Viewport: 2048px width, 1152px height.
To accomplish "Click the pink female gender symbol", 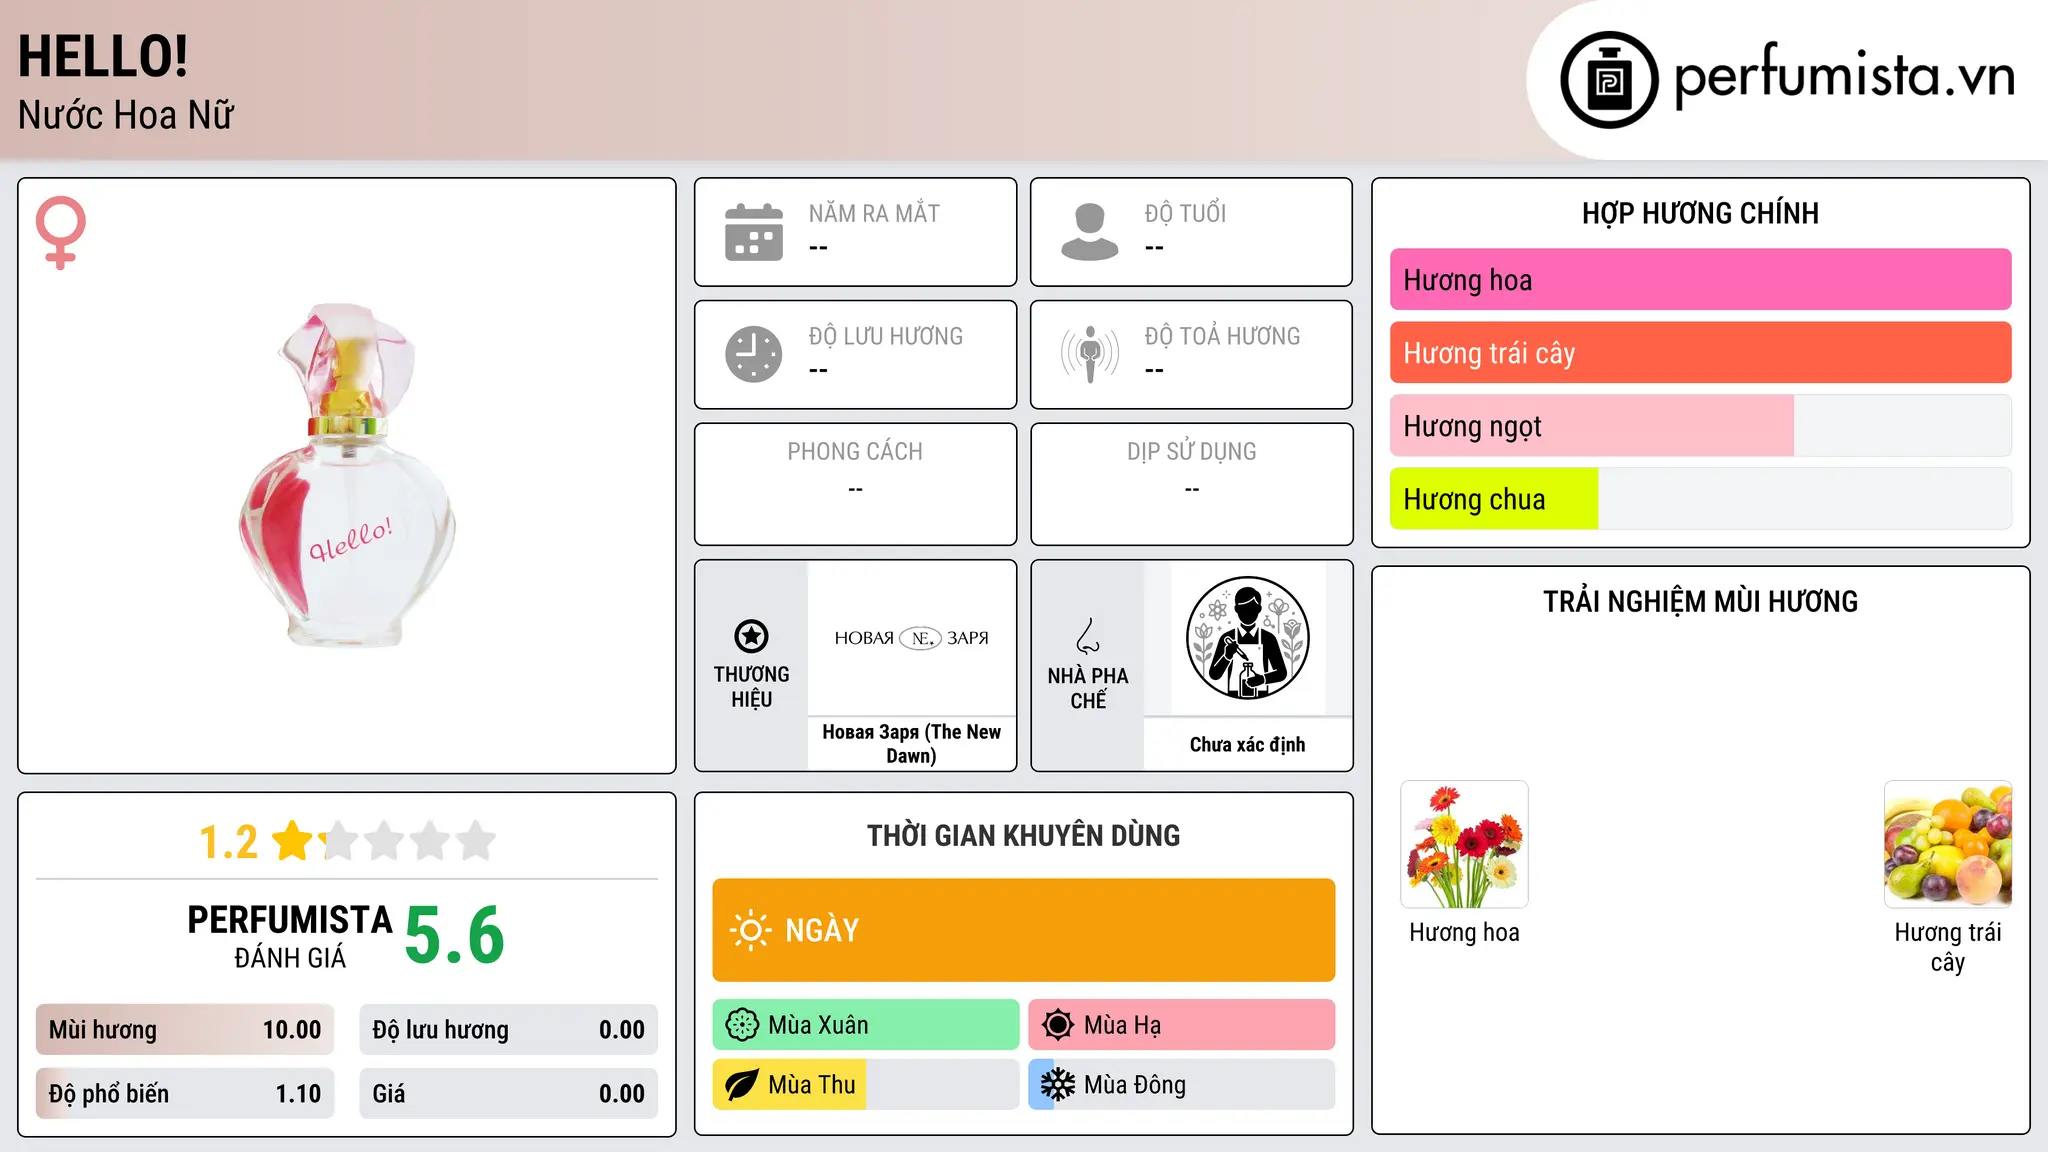I will click(x=61, y=232).
